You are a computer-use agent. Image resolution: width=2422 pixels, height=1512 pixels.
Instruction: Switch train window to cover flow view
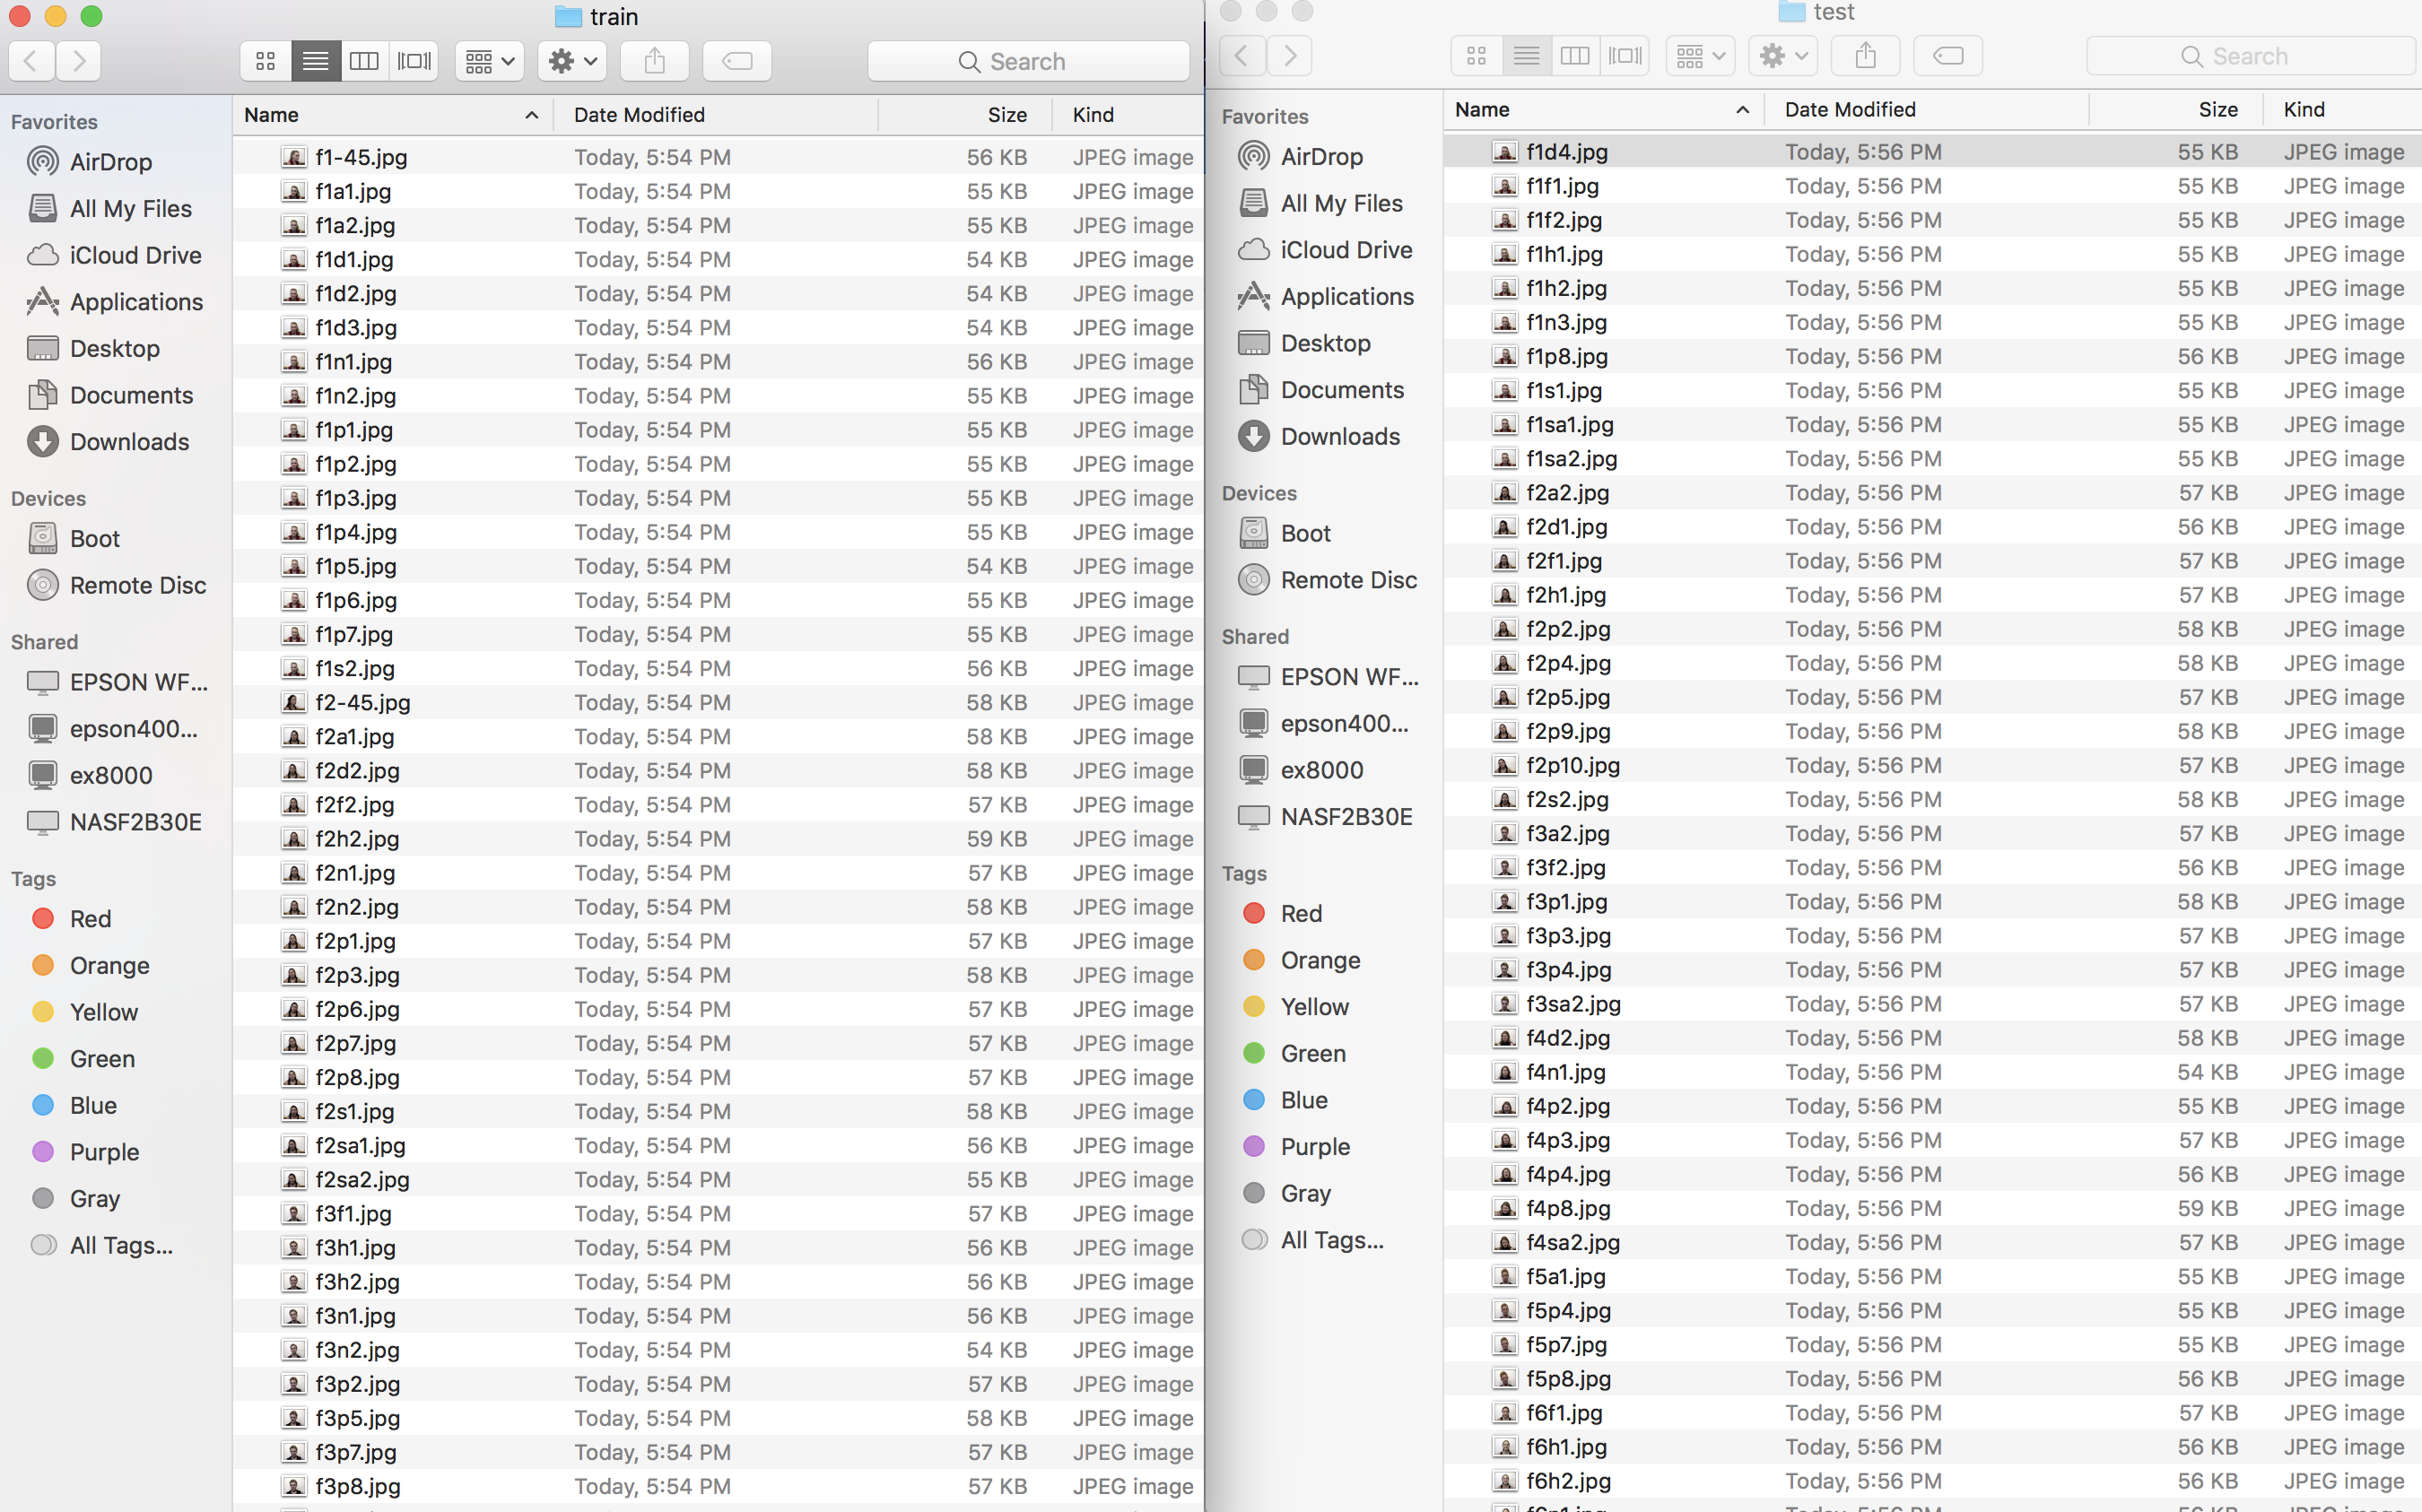414,61
